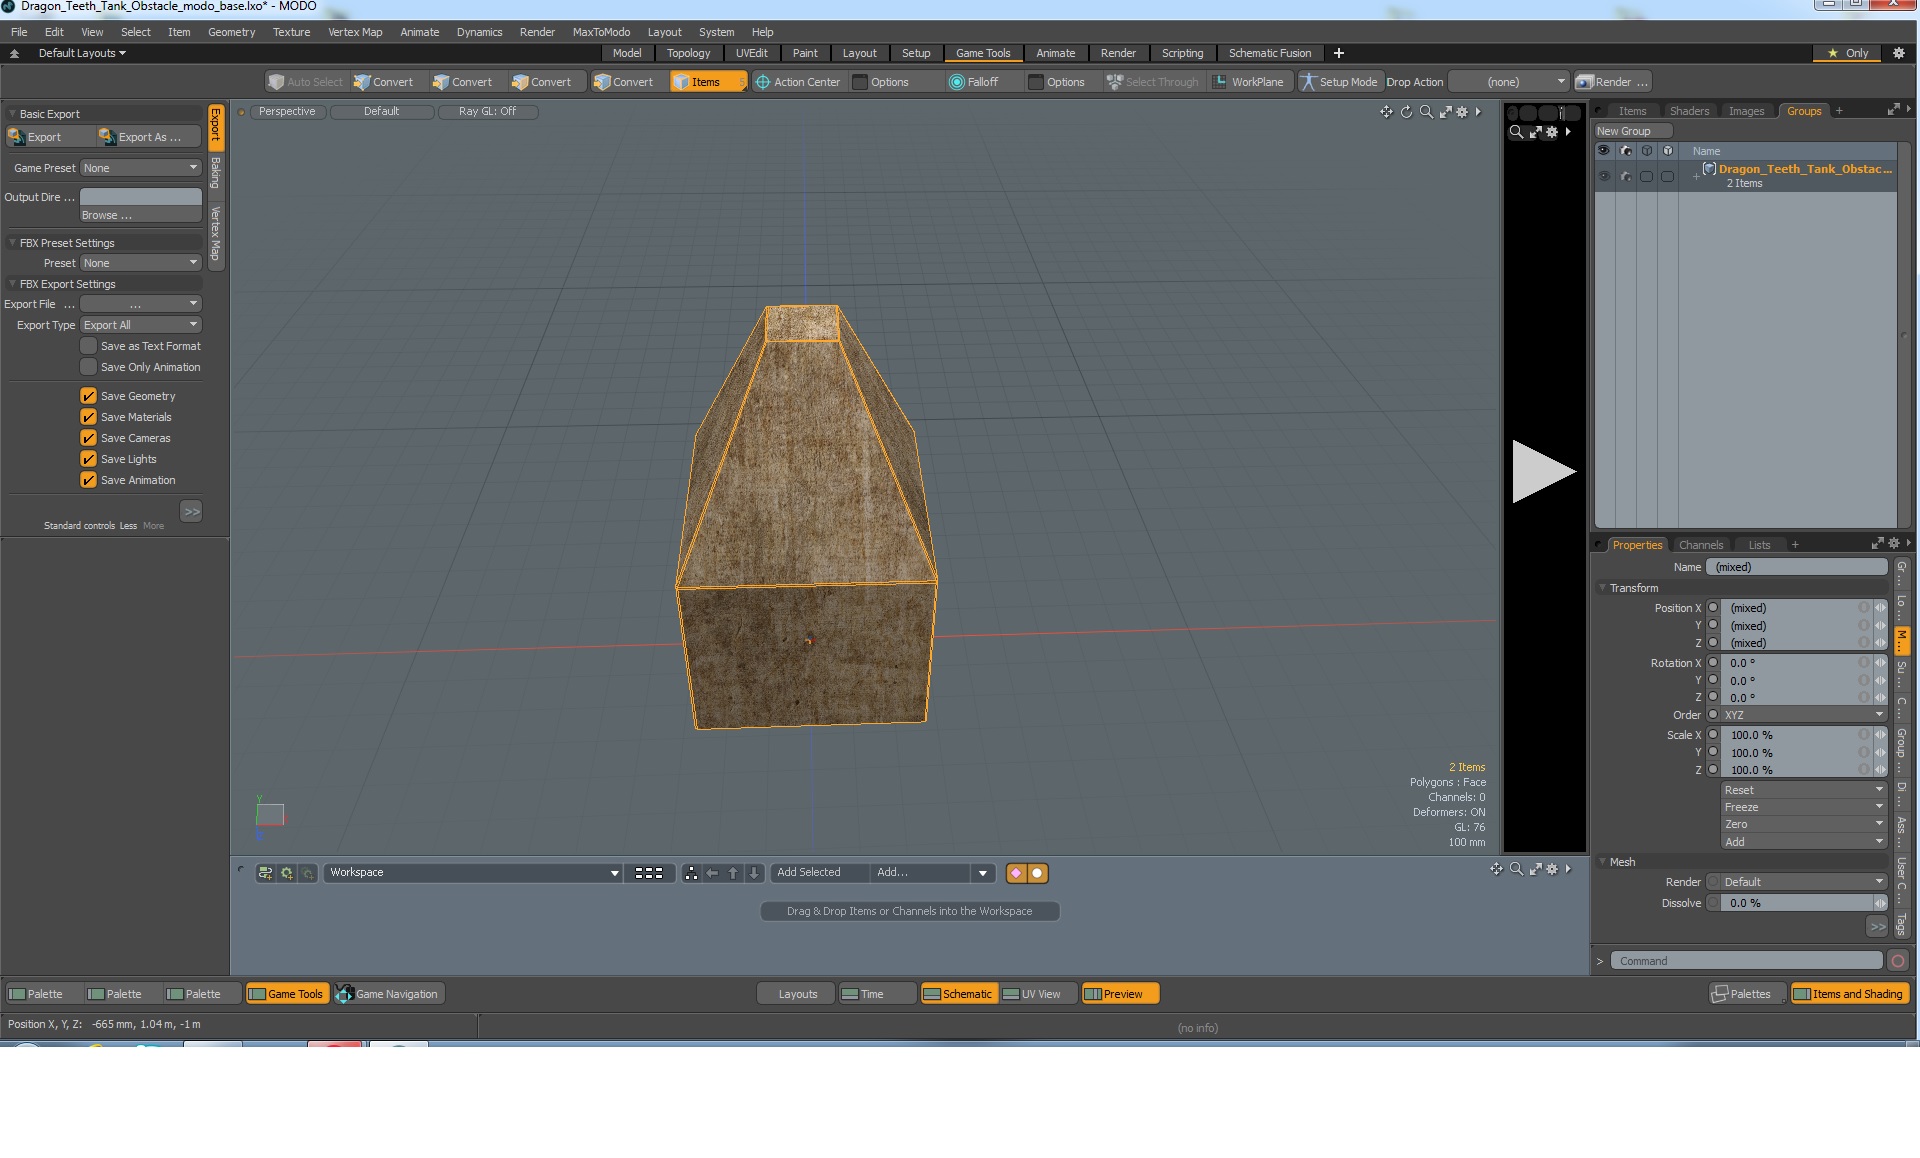This screenshot has height=1158, width=1920.
Task: Expand the Dragon_Teeth_Tank_Obstac group
Action: (1696, 176)
